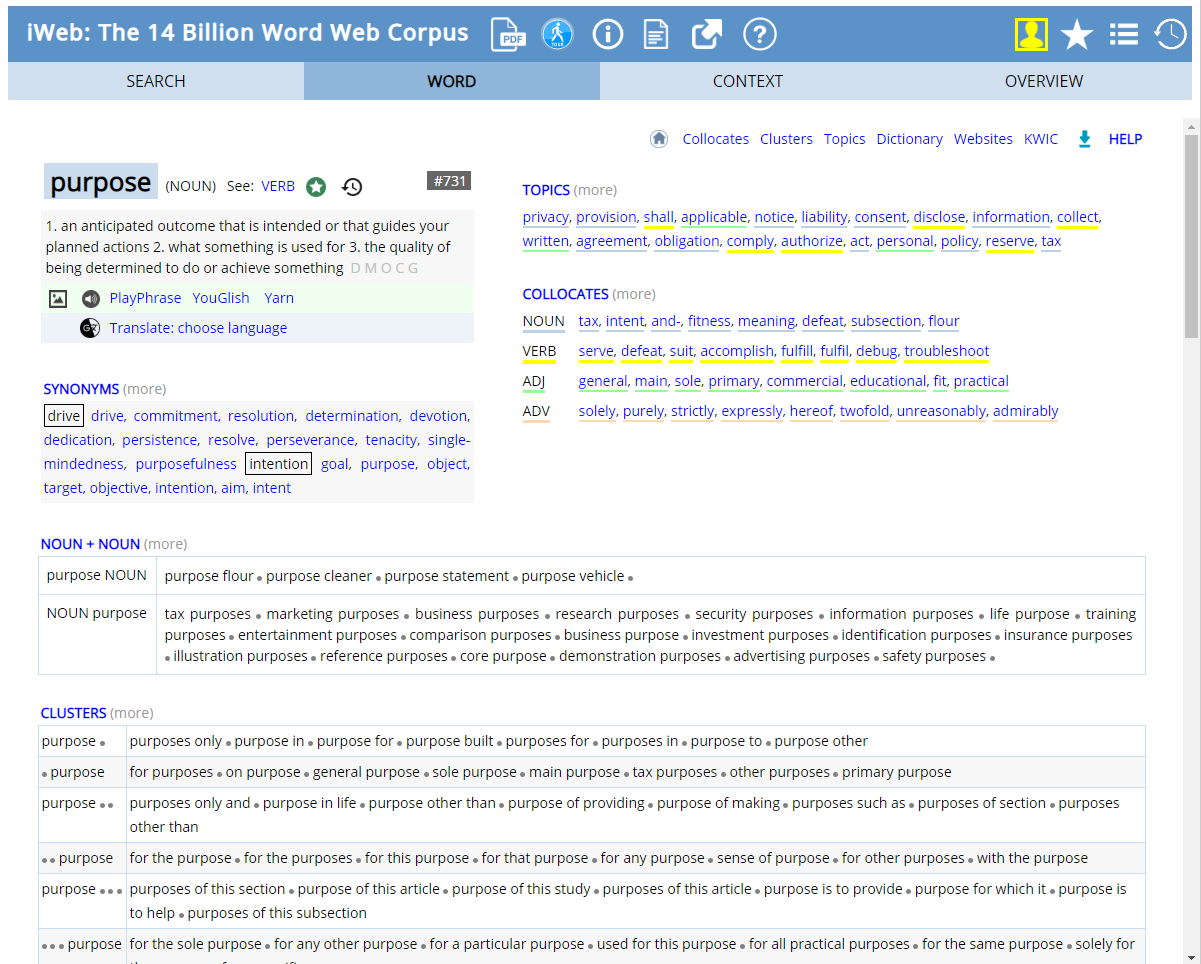
Task: Click the dictionary letter D after definition
Action: click(x=356, y=268)
